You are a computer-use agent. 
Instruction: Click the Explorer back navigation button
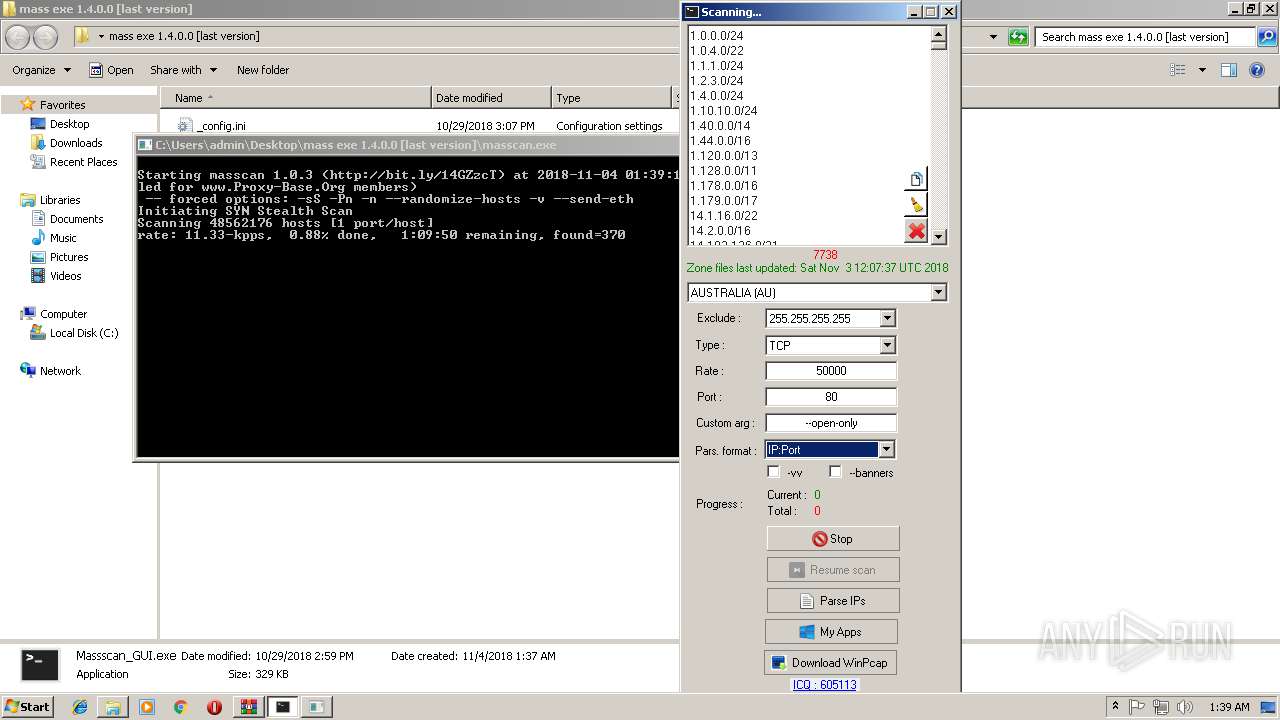tap(17, 37)
